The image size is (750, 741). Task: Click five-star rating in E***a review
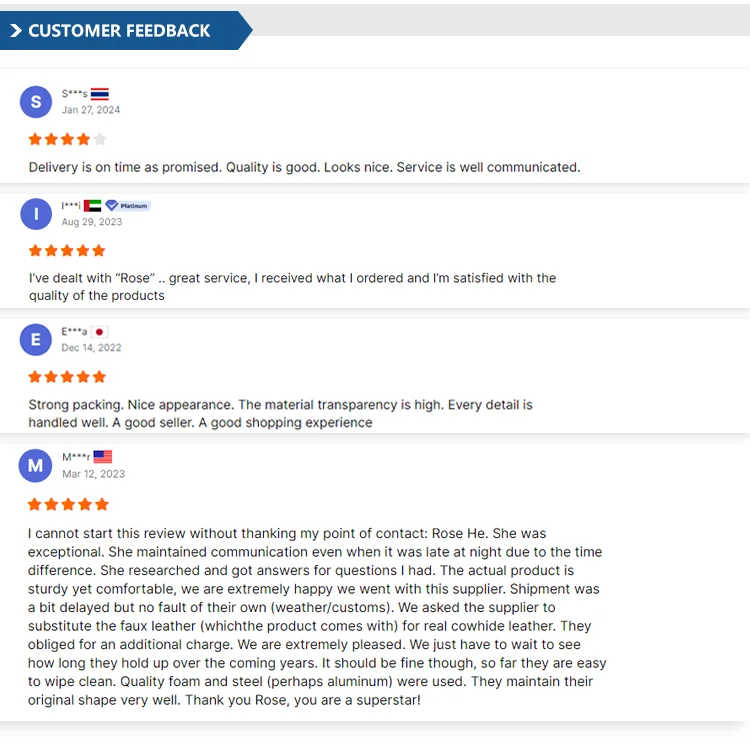(x=67, y=377)
